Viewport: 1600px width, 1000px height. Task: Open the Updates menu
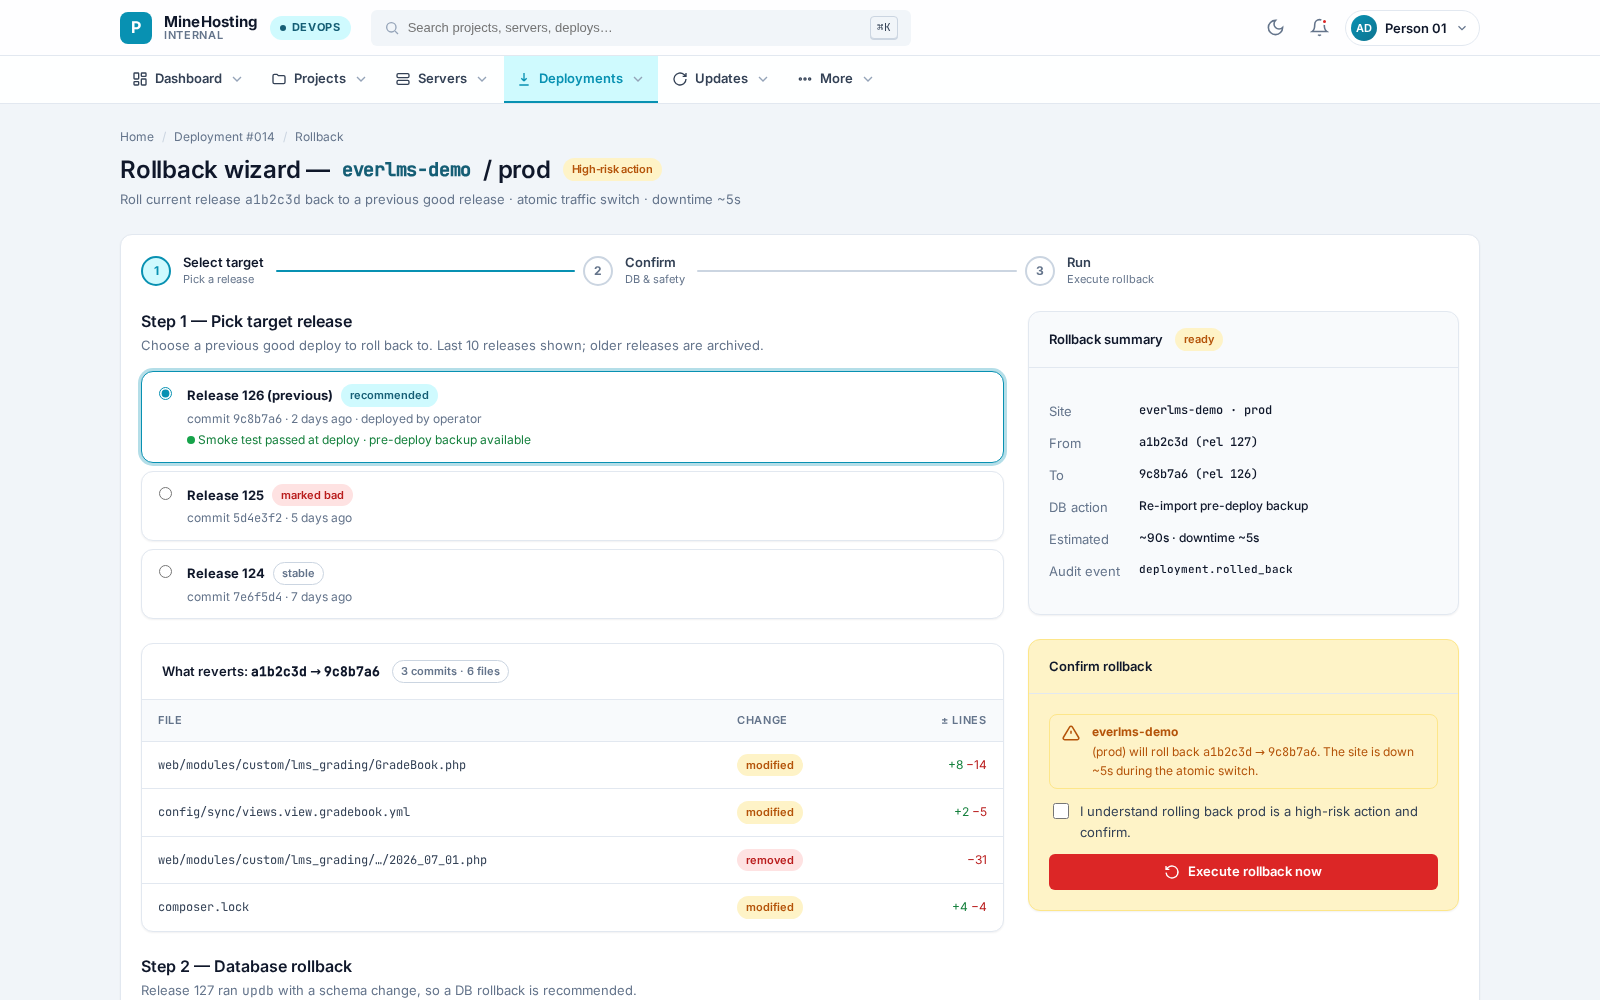(x=720, y=79)
